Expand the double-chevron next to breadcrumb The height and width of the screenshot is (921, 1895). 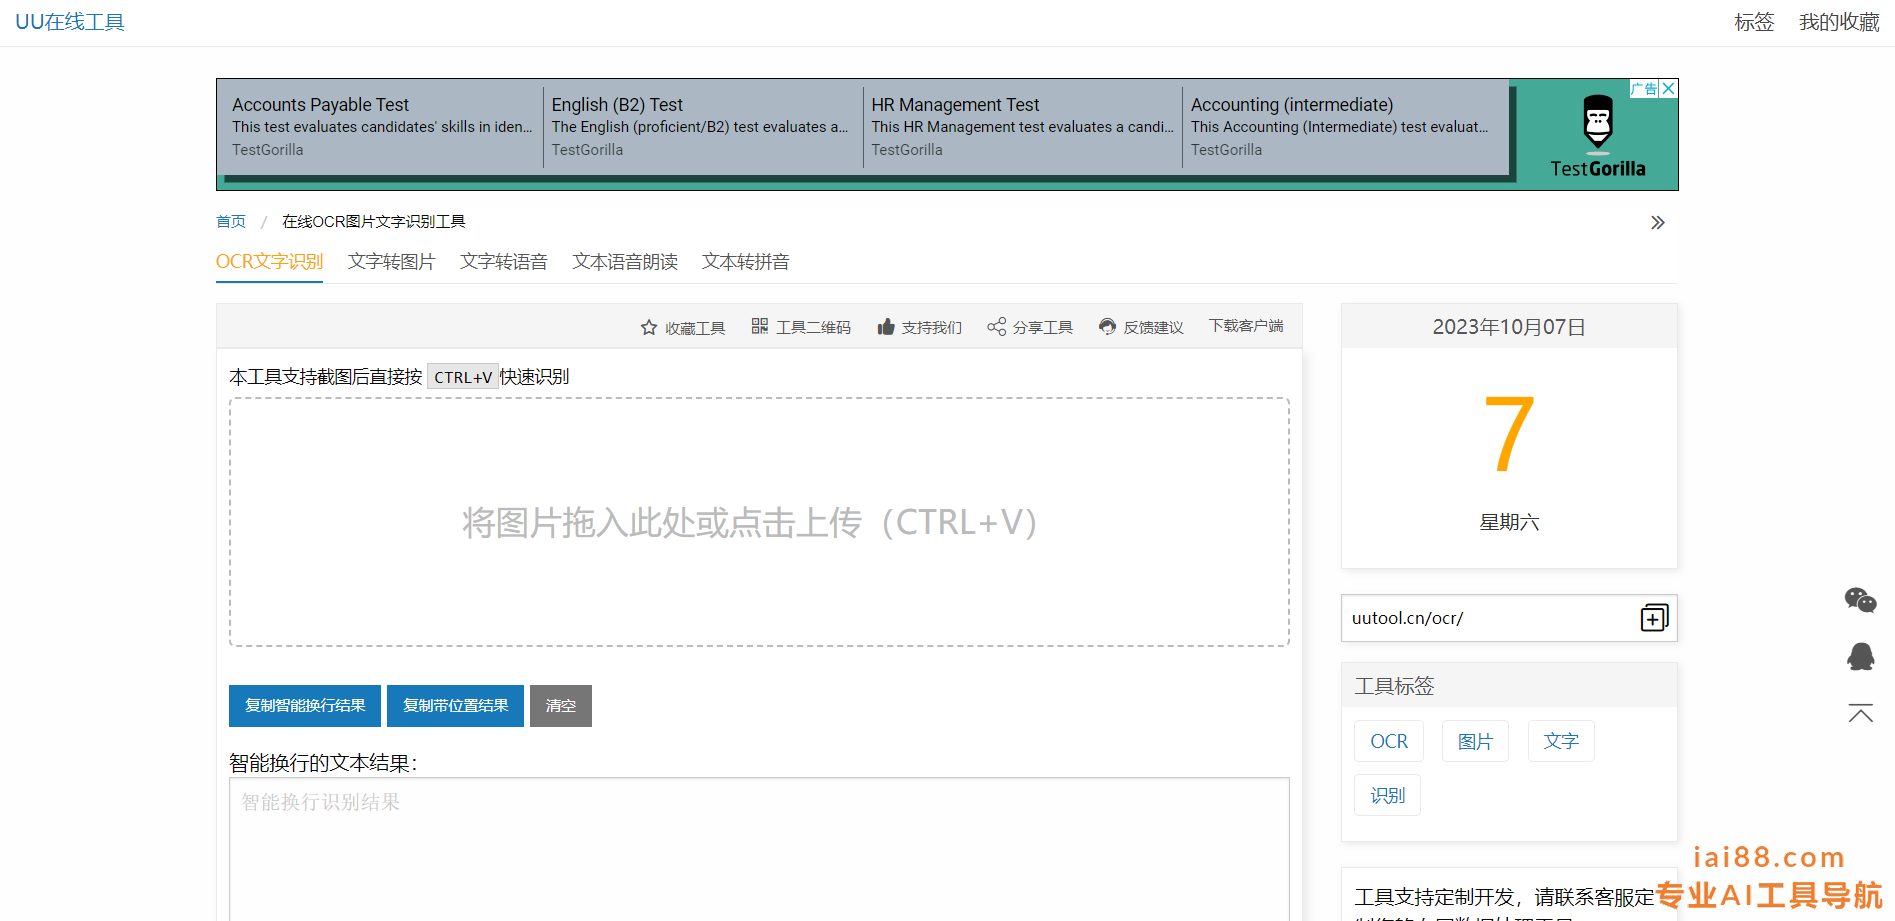pyautogui.click(x=1658, y=222)
